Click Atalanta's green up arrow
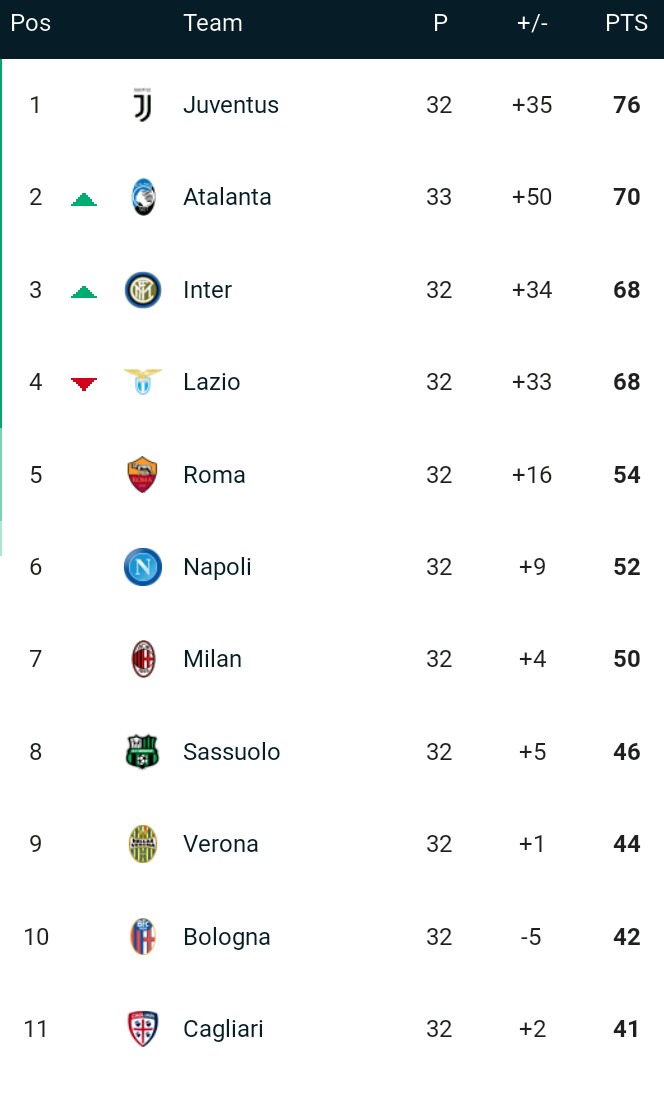 point(84,199)
